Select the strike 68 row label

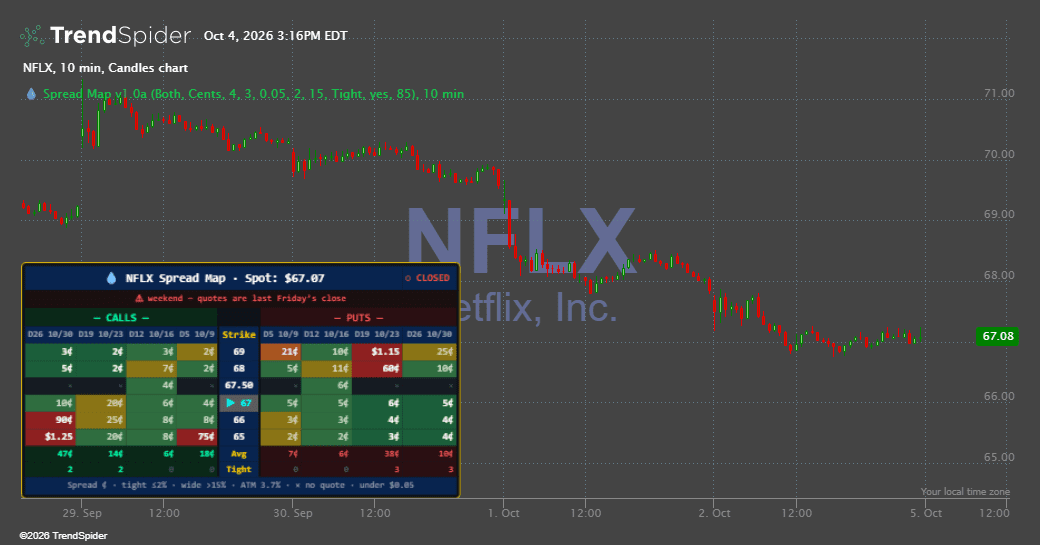point(239,369)
